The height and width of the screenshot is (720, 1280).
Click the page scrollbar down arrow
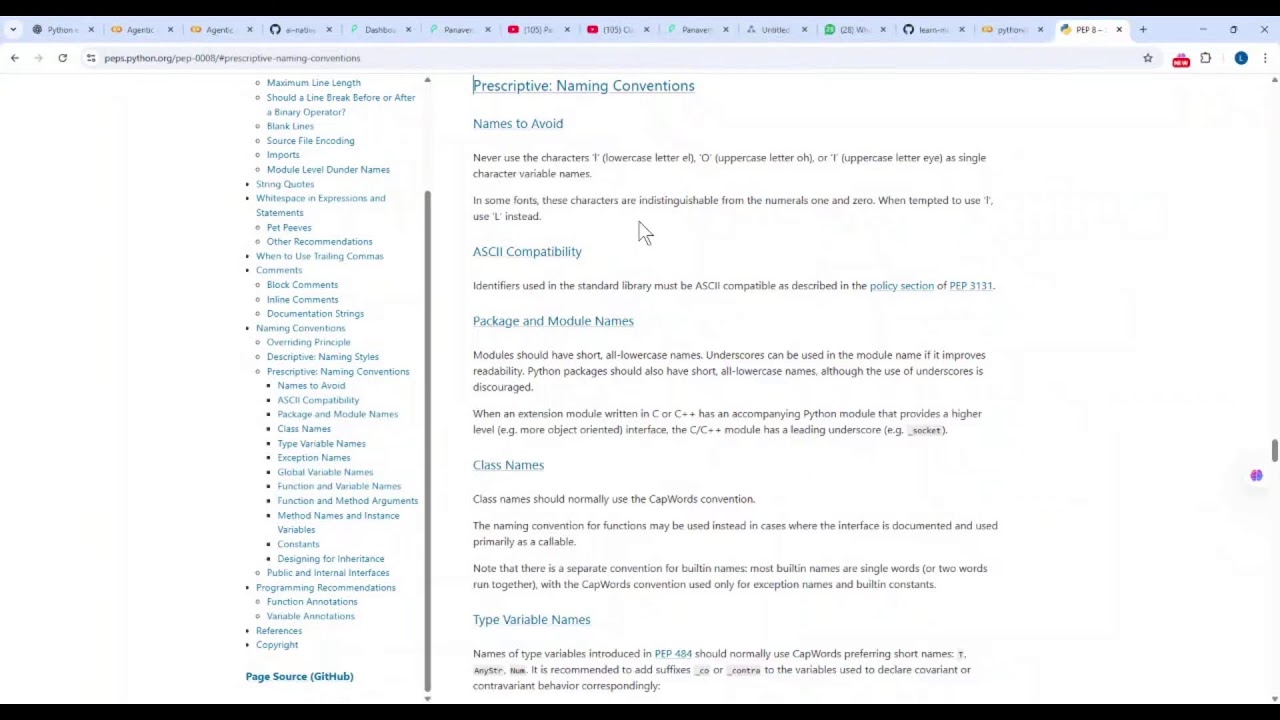[1274, 699]
